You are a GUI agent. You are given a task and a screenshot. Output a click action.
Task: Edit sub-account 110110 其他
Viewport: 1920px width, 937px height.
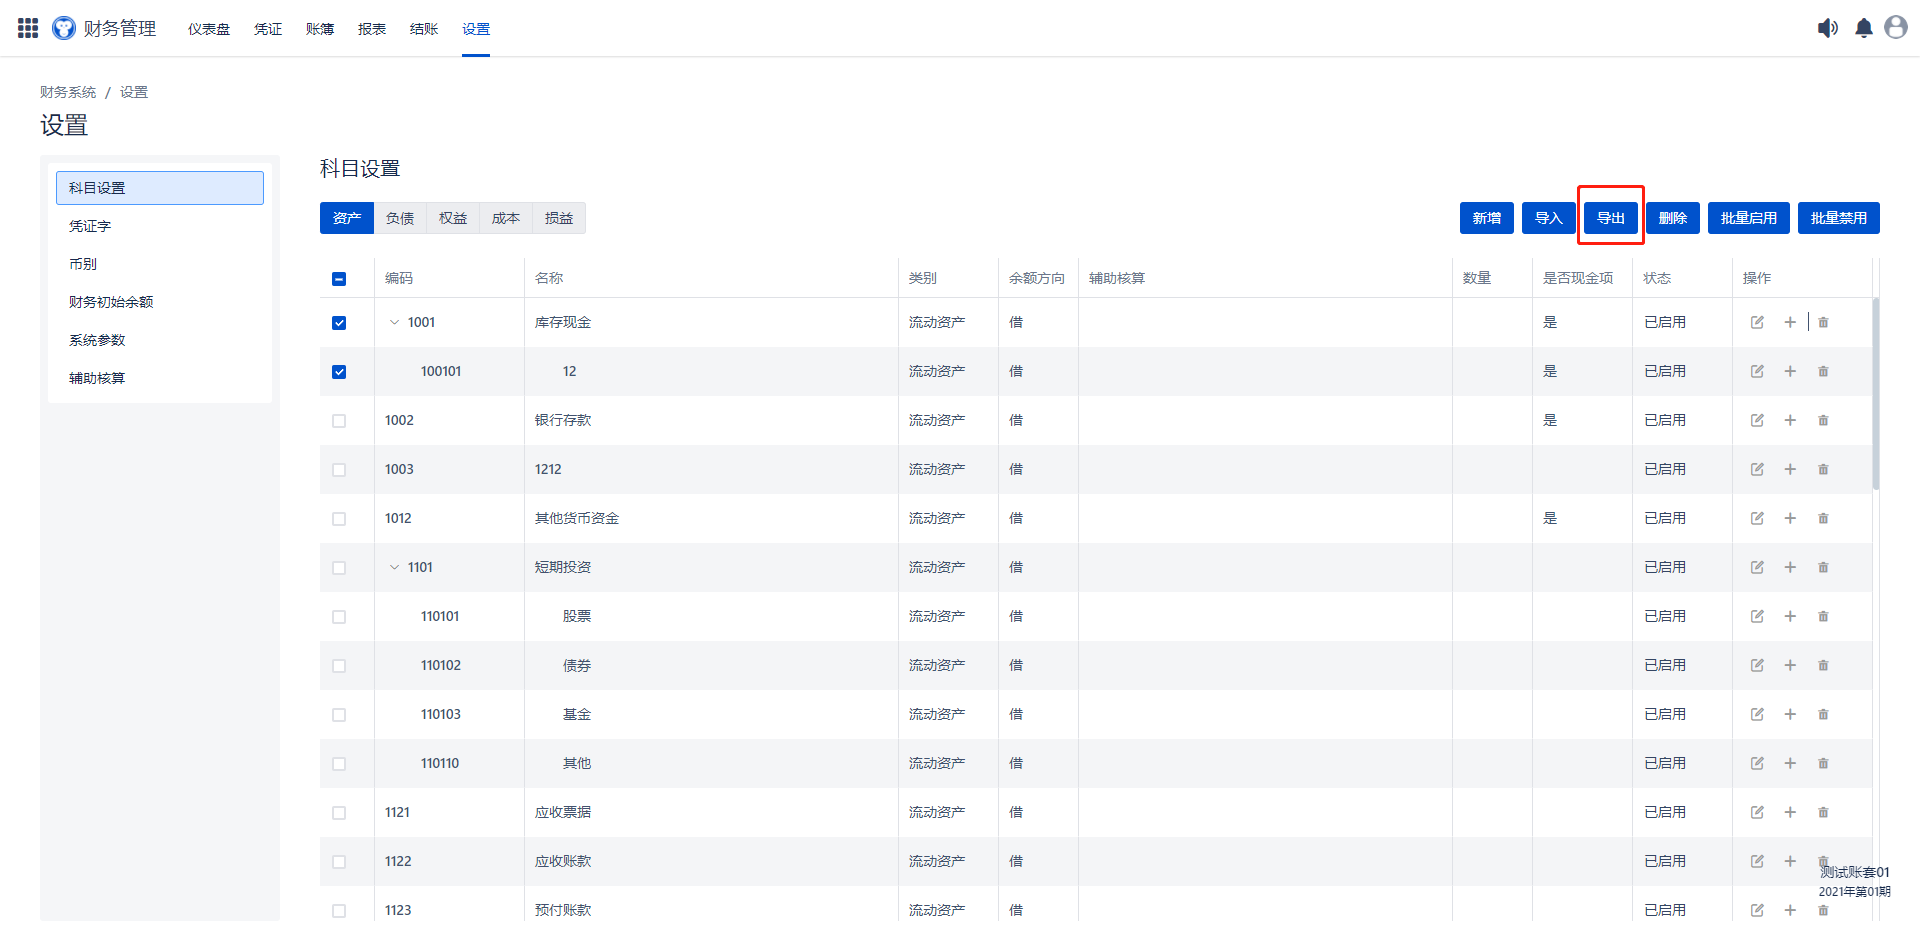click(x=1757, y=763)
